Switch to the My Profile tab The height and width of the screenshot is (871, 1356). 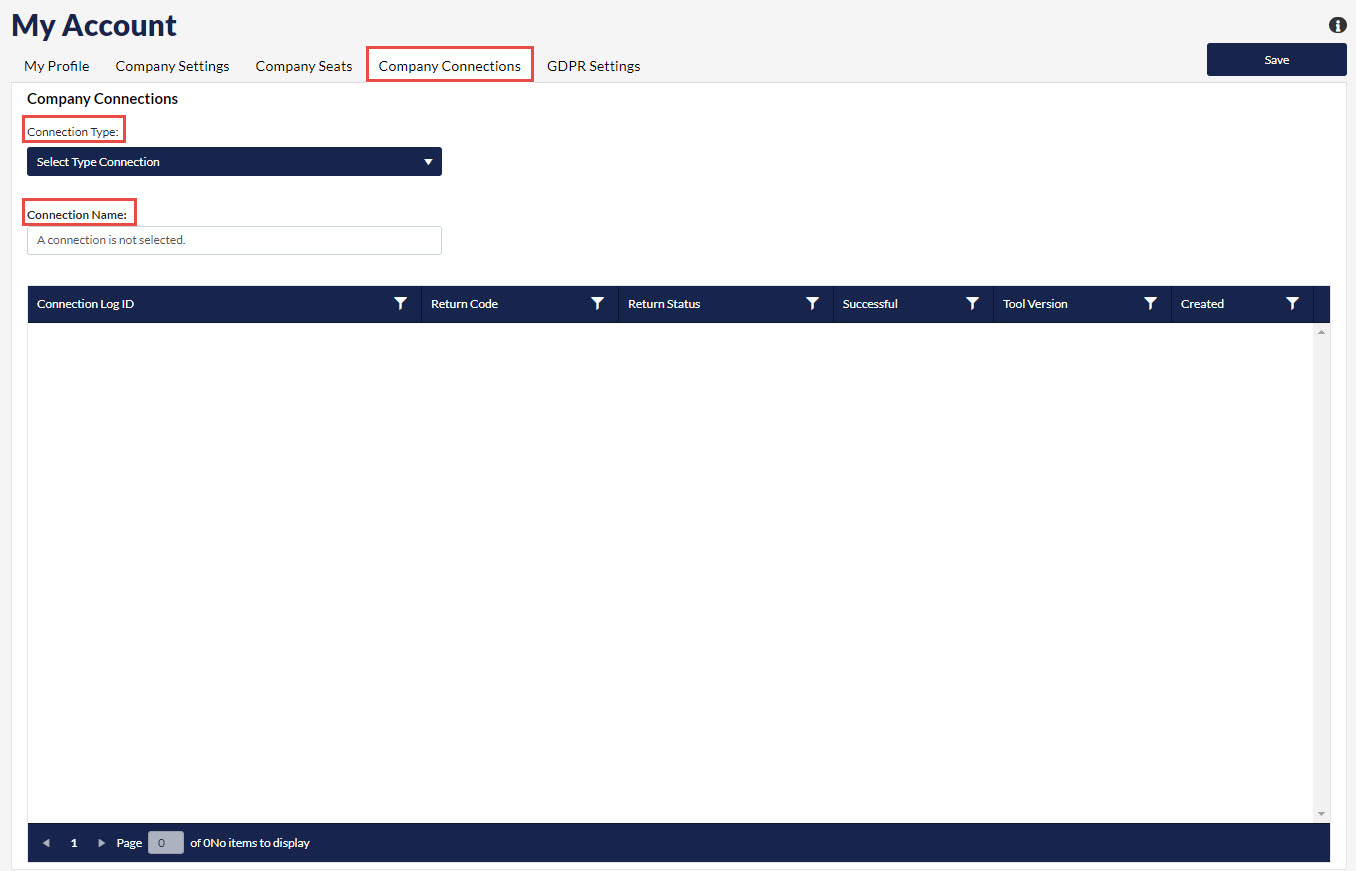(x=57, y=66)
